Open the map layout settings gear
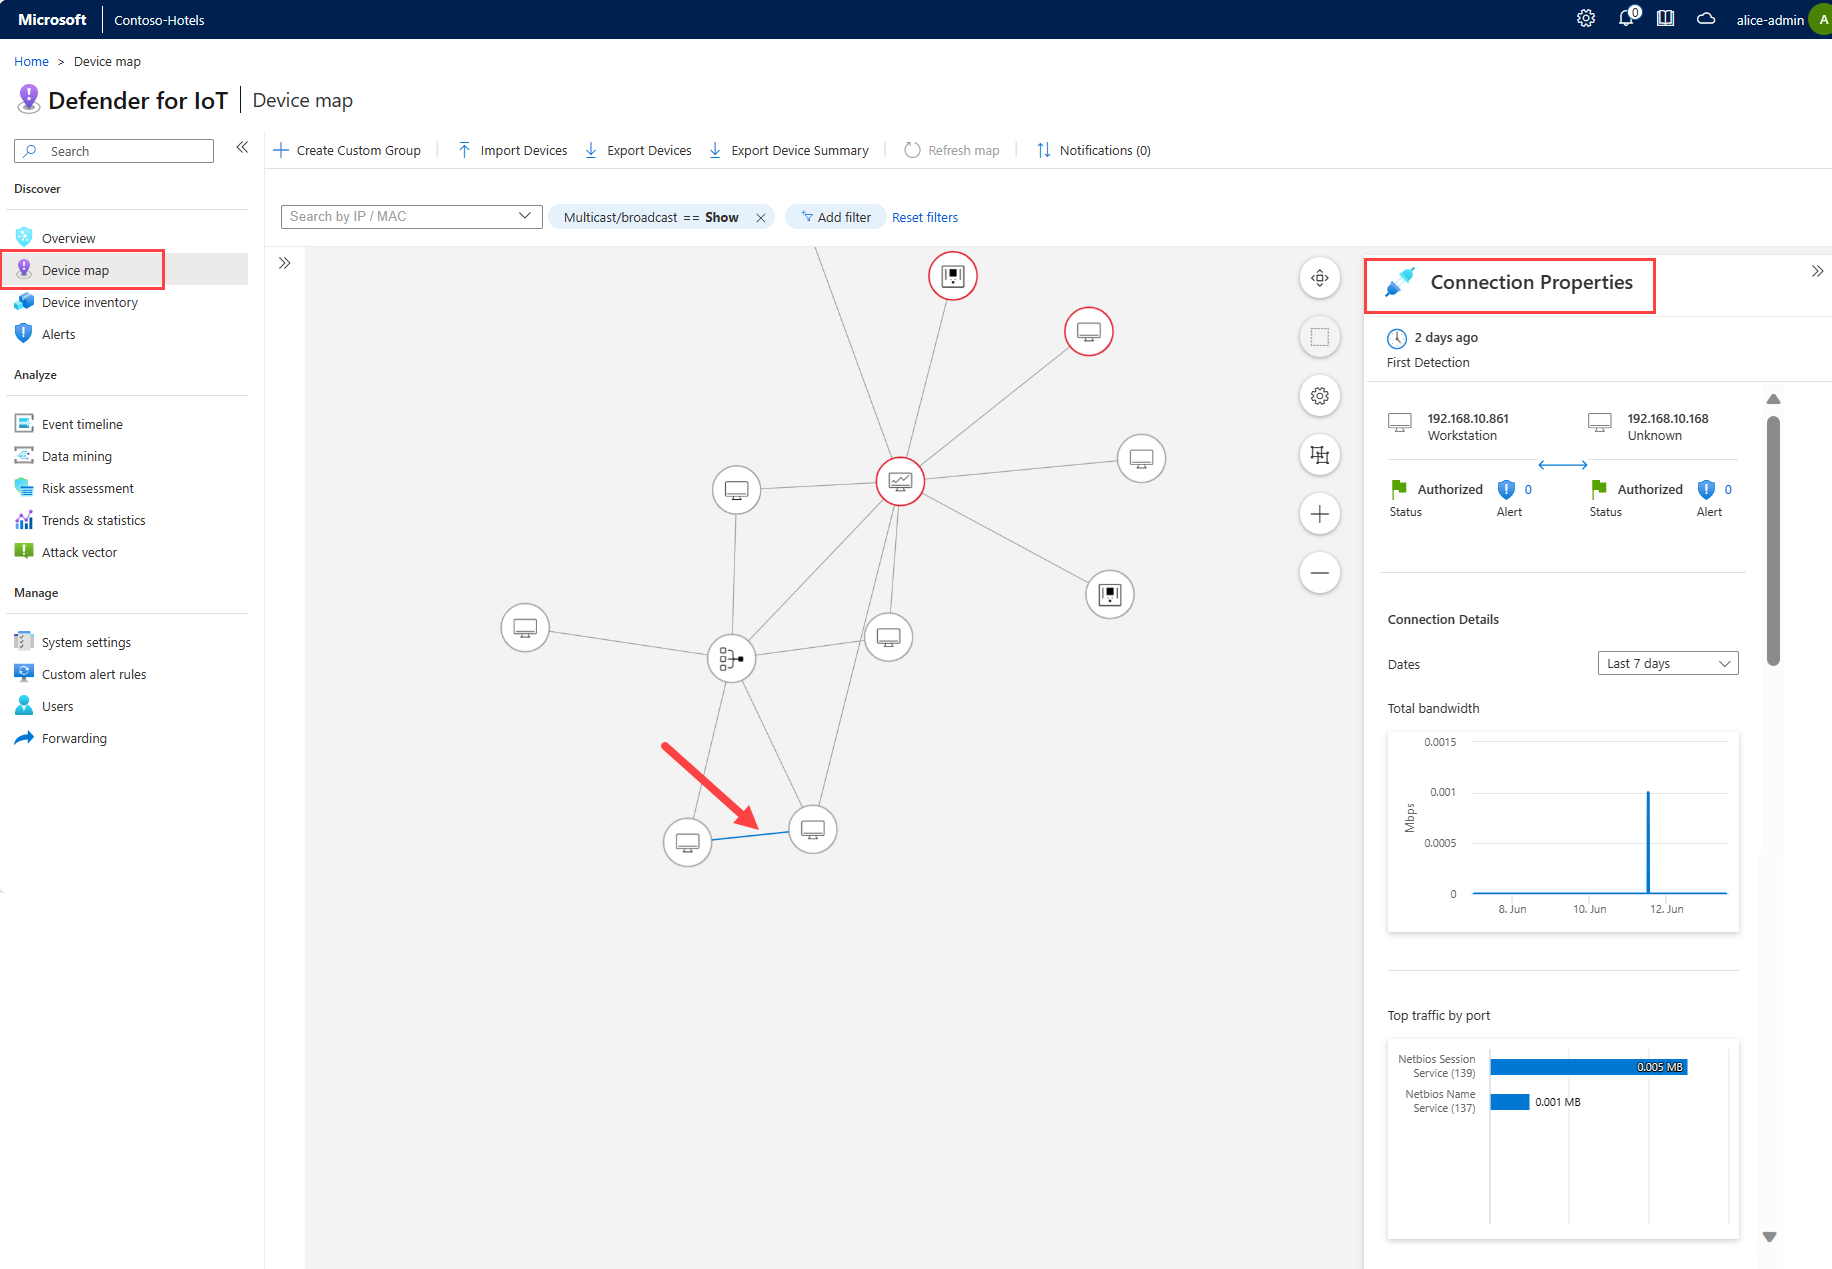This screenshot has height=1269, width=1832. (1319, 396)
